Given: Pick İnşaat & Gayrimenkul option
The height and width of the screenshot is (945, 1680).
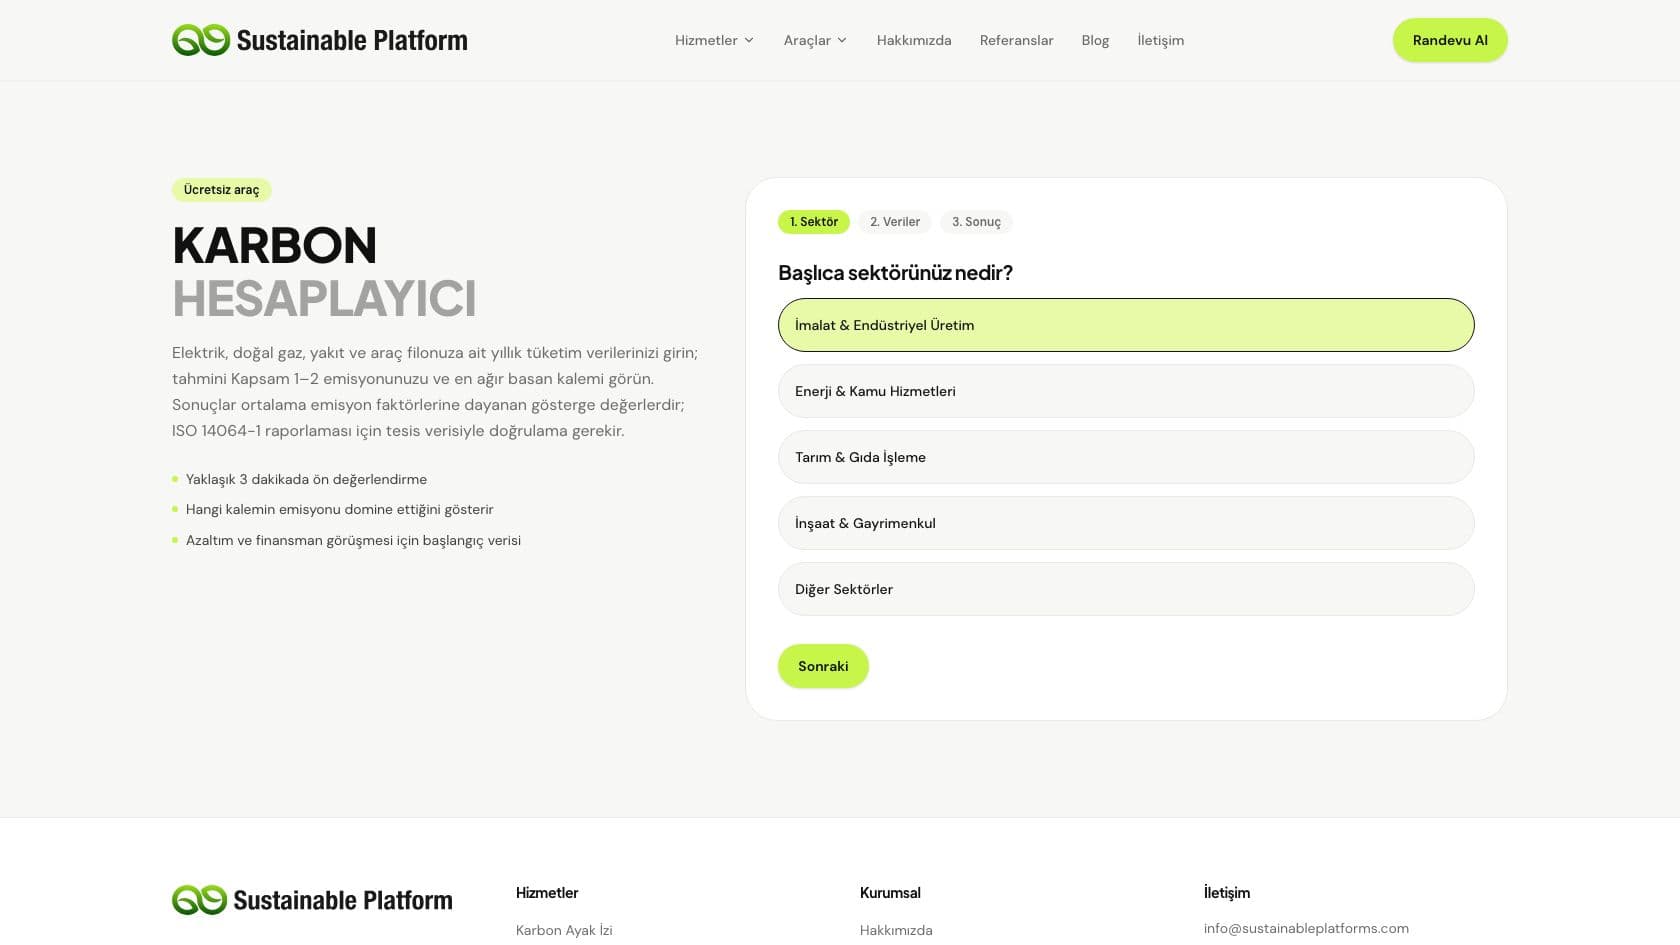Looking at the screenshot, I should click(x=1126, y=523).
